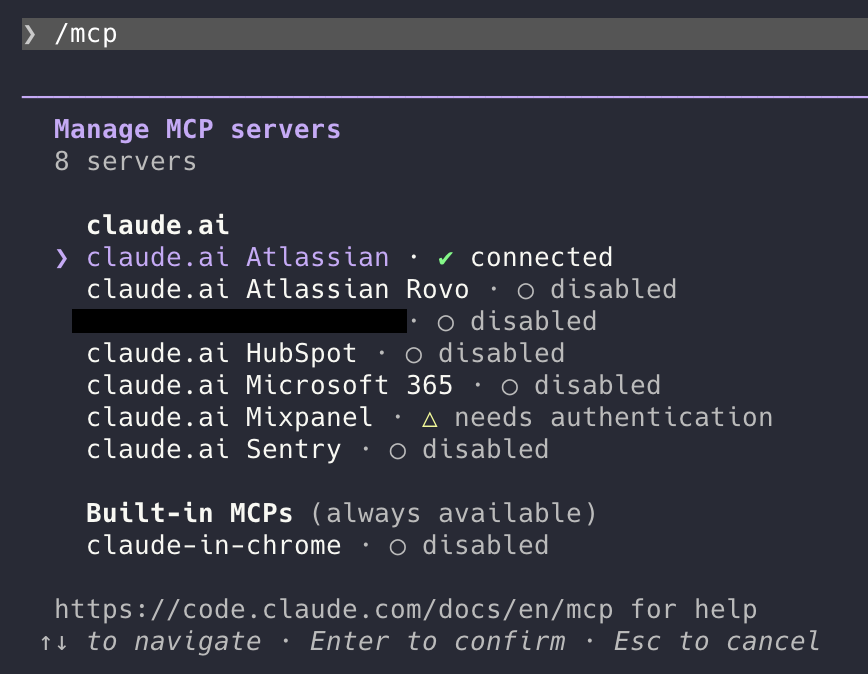Click the yellow warning triangle for Mixpanel
Viewport: 868px width, 674px height.
[430, 418]
